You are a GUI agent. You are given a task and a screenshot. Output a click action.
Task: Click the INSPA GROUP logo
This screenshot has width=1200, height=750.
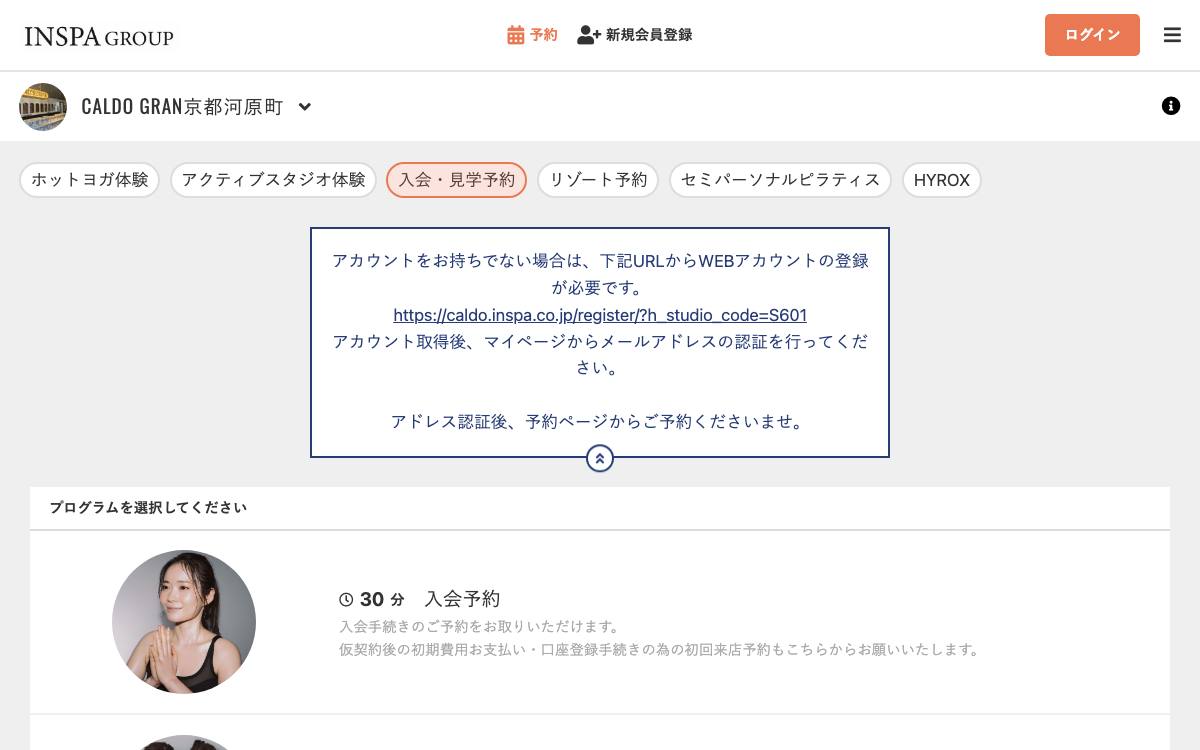99,37
